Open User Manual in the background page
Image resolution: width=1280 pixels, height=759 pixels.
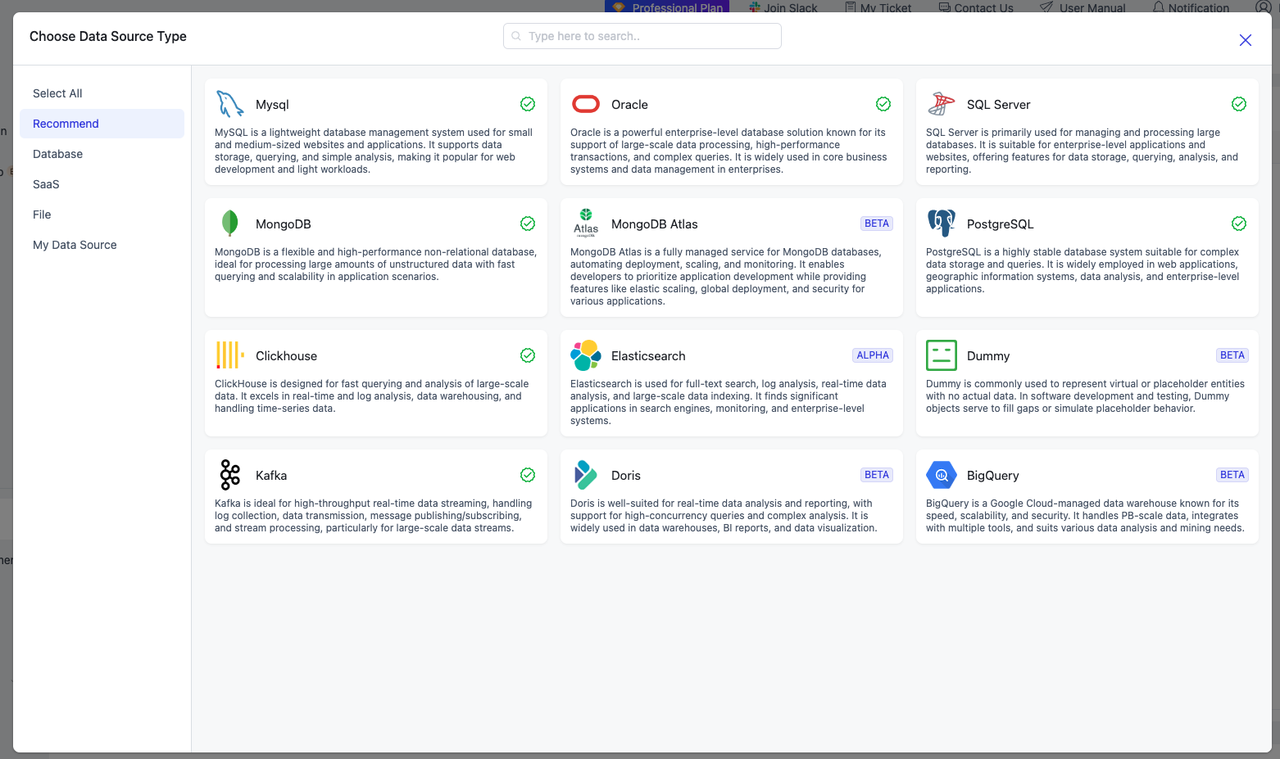click(1083, 8)
